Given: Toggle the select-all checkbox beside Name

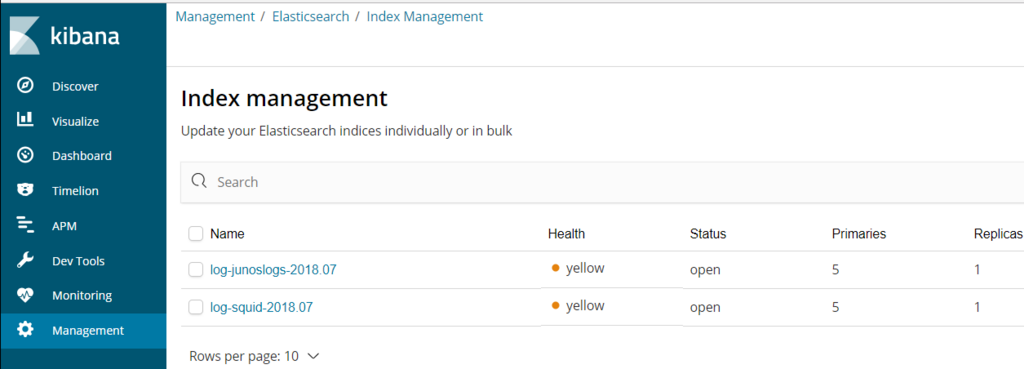Looking at the screenshot, I should coord(195,234).
